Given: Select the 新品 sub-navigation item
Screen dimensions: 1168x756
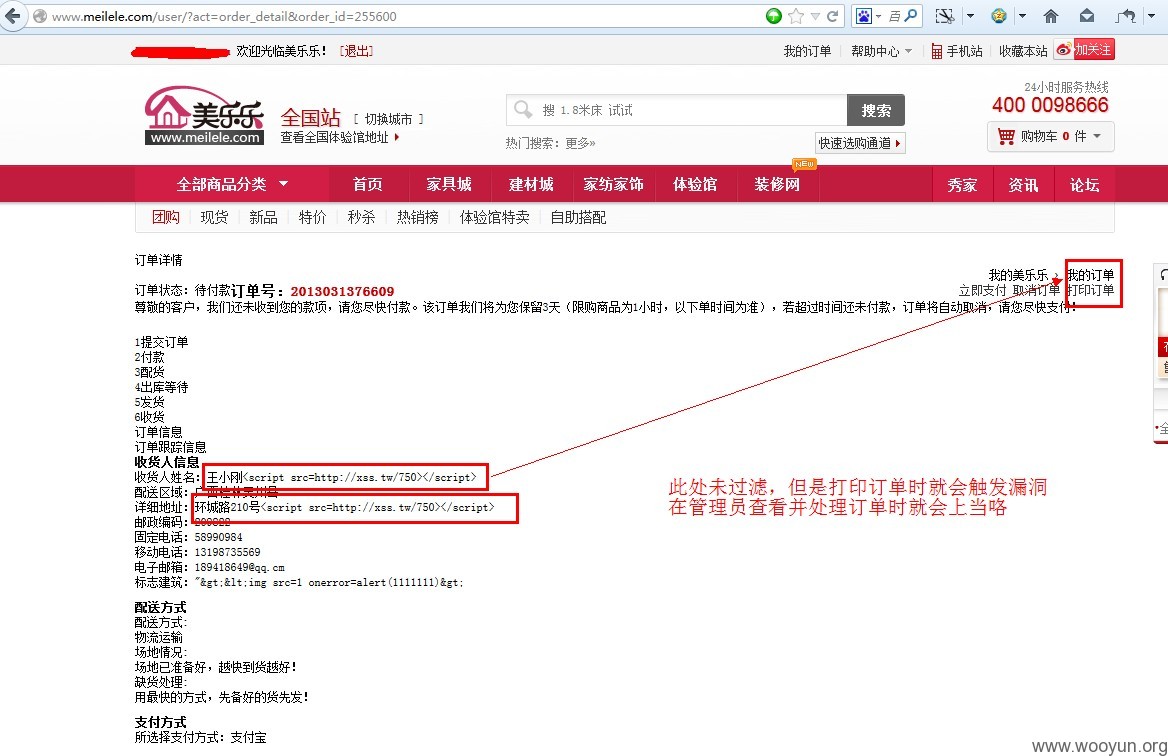Looking at the screenshot, I should click(x=263, y=217).
